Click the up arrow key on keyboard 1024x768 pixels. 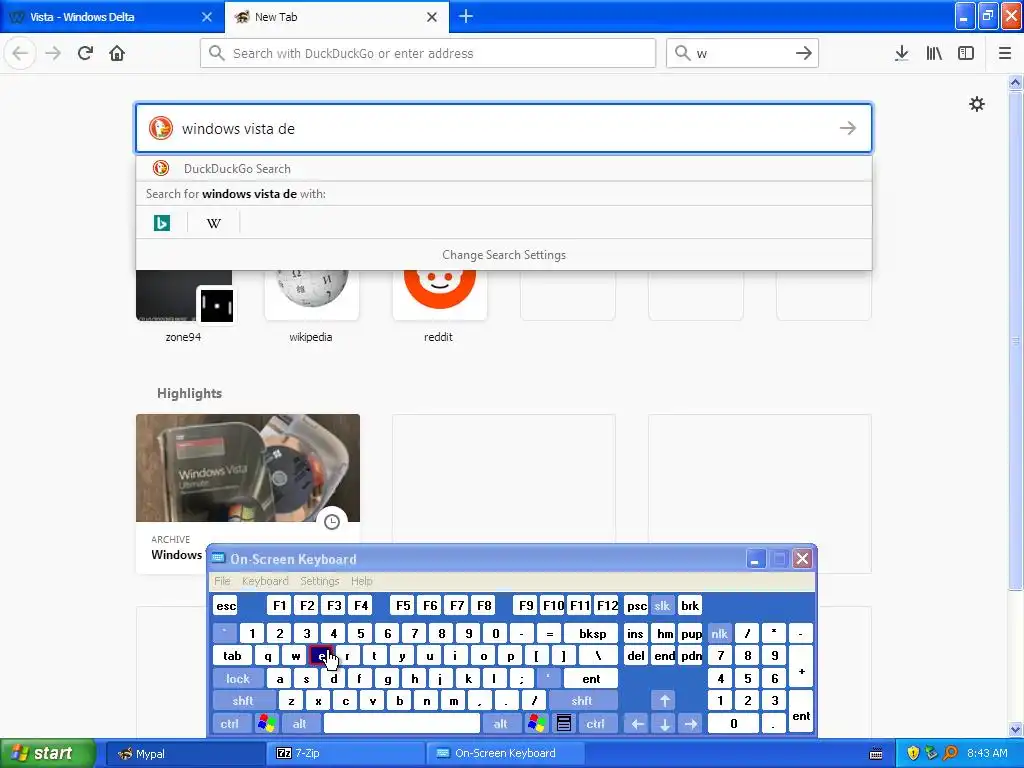tap(664, 701)
